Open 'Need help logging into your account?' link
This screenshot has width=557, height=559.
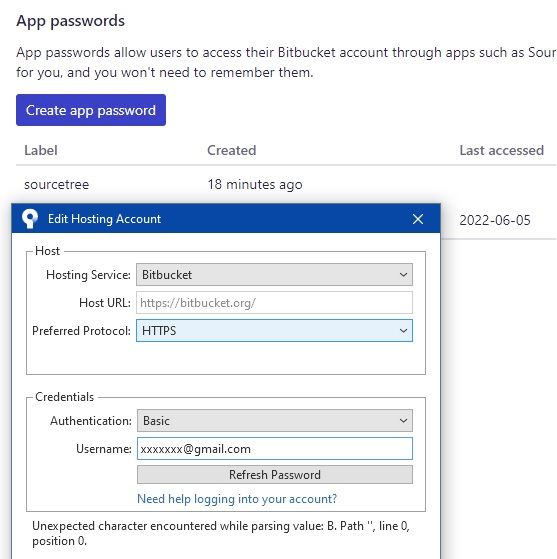[x=237, y=499]
